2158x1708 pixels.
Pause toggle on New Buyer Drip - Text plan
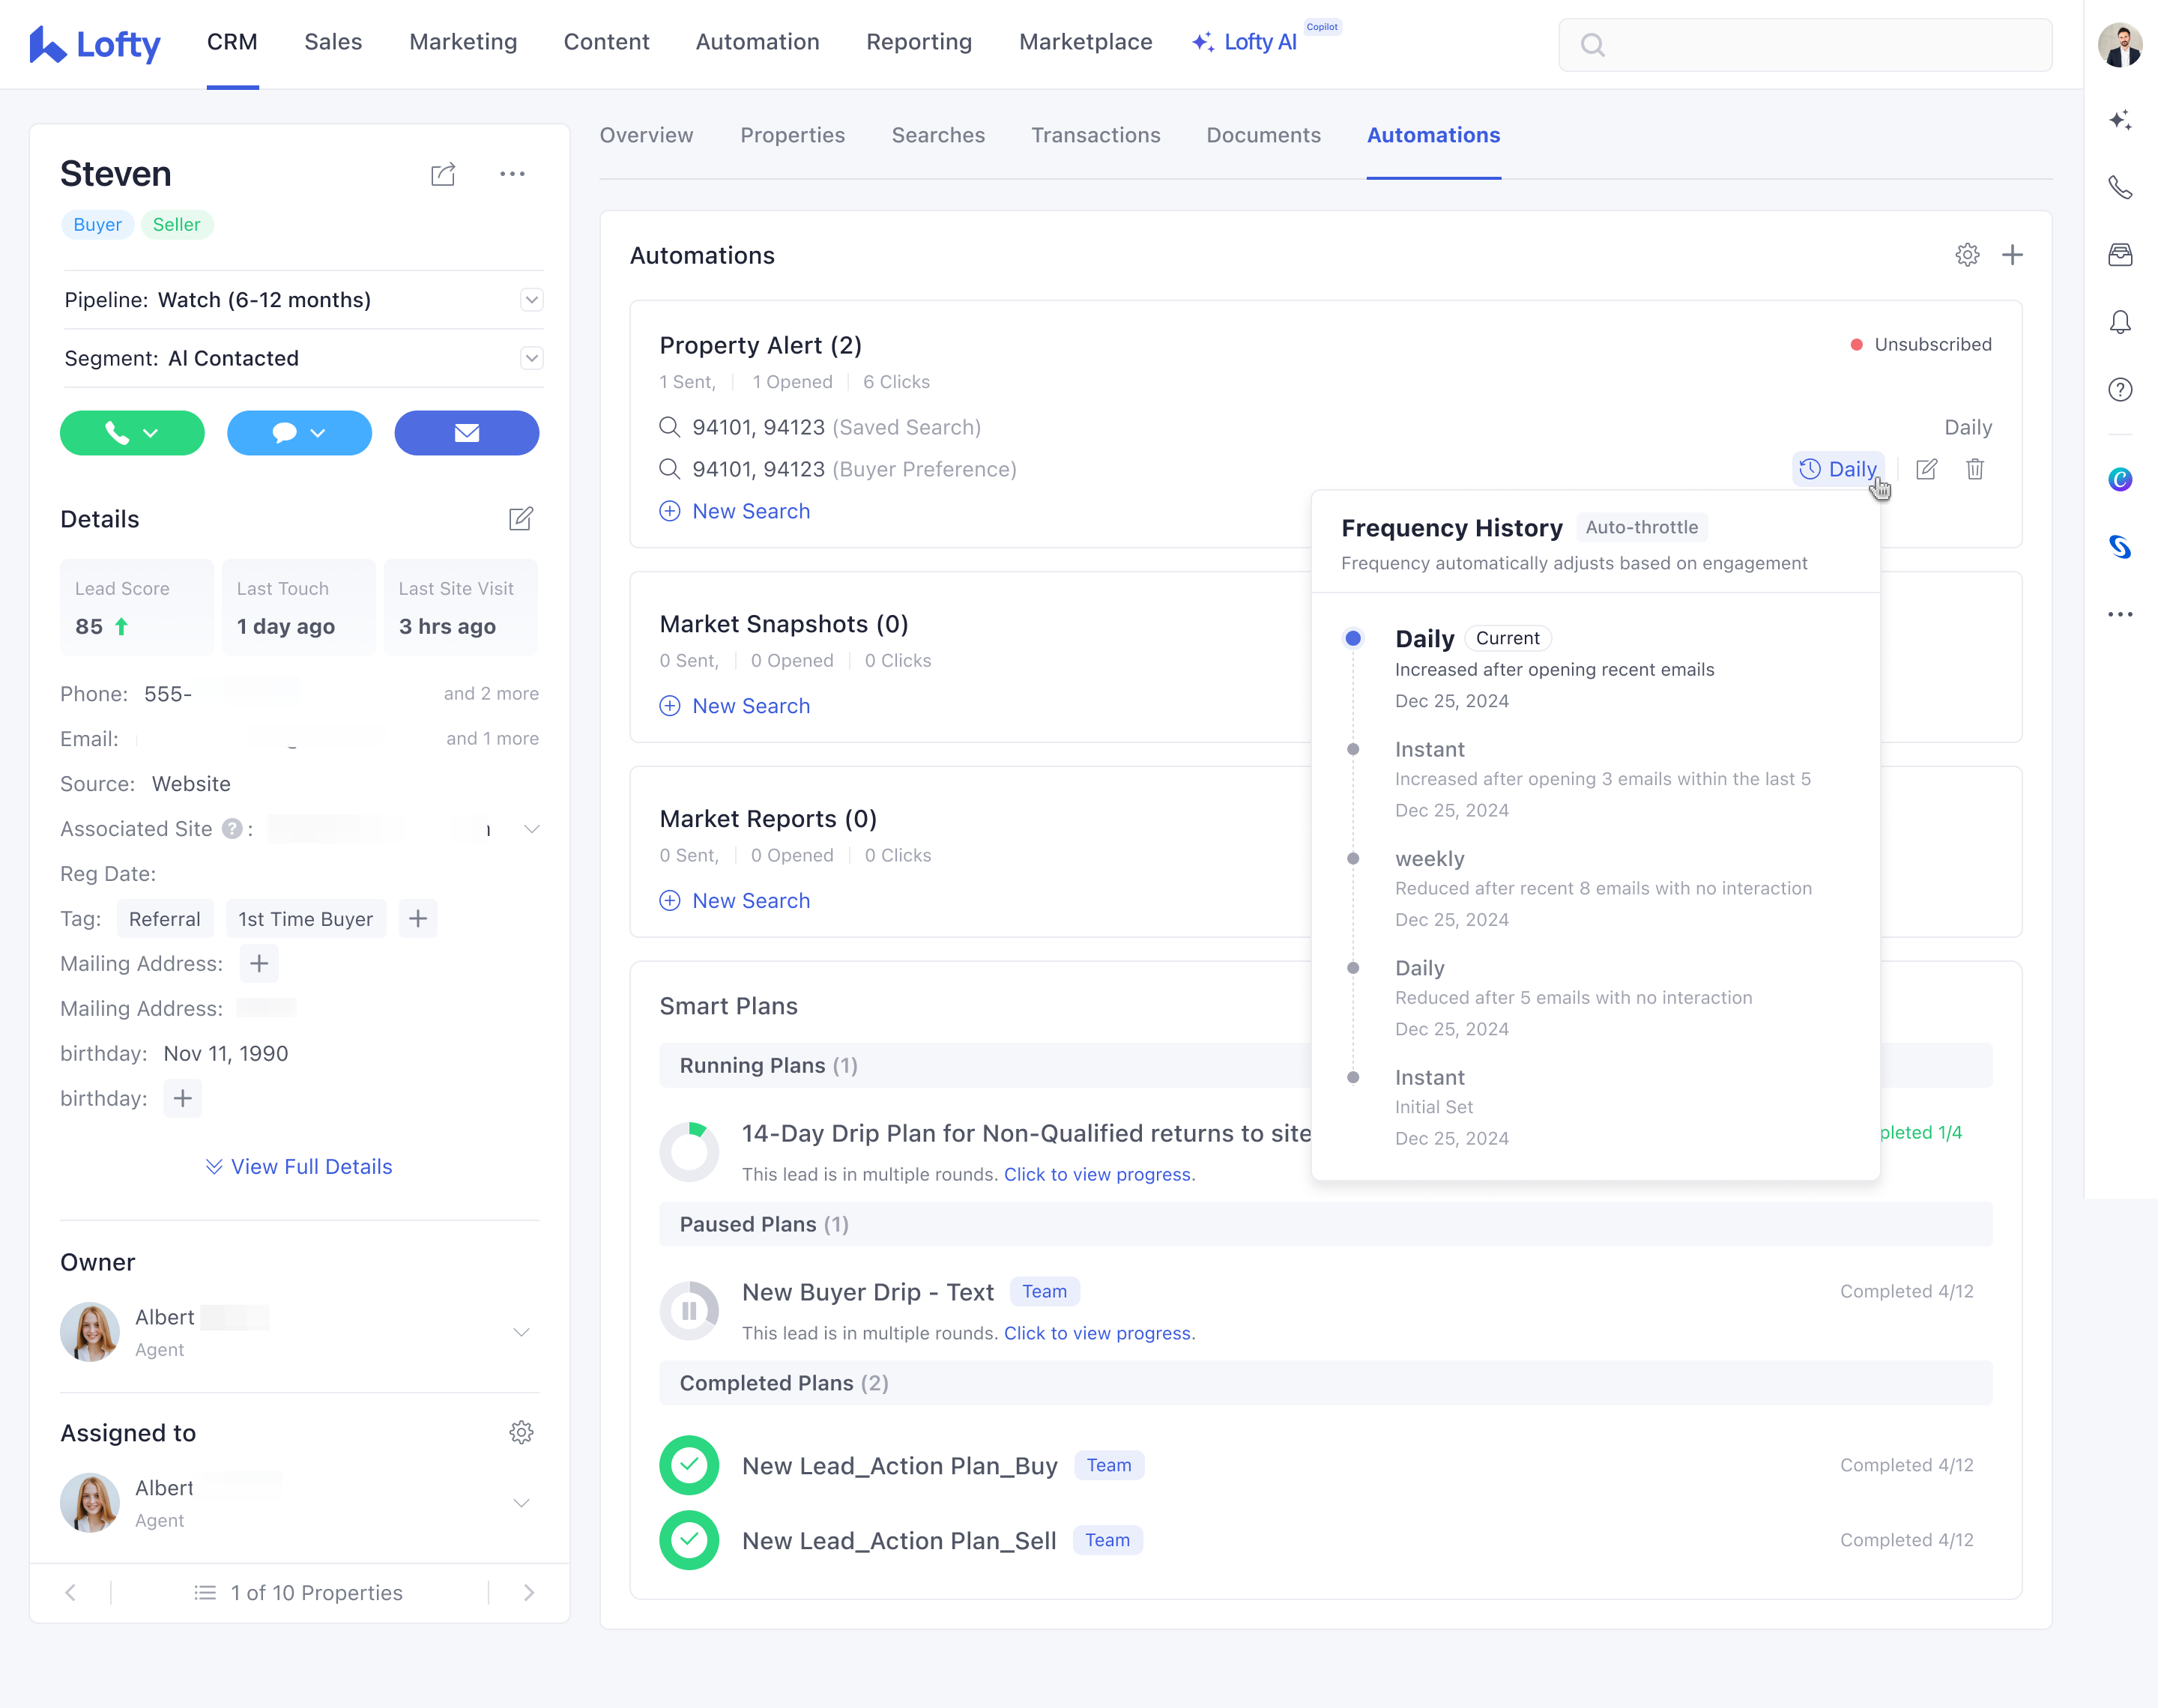[689, 1310]
